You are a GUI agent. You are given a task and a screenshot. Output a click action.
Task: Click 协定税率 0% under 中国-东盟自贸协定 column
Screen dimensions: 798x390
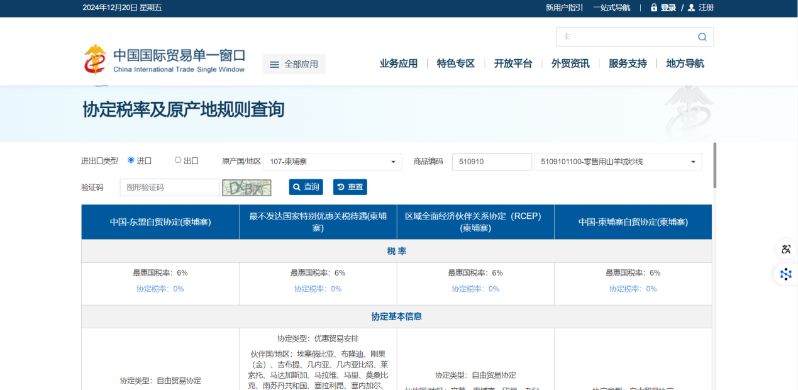point(160,289)
